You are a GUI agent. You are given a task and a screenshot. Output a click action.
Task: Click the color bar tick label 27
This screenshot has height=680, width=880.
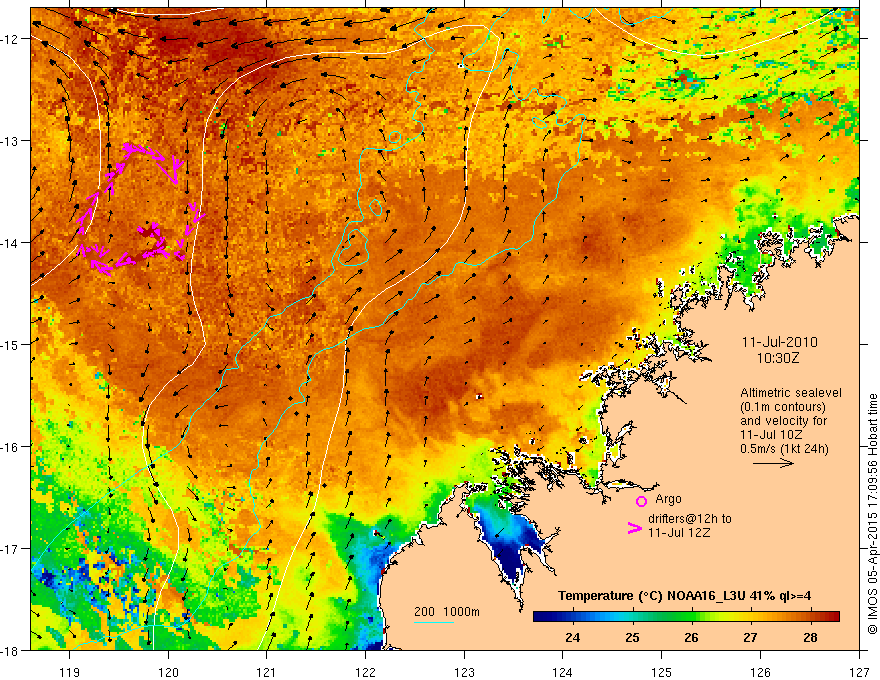[x=751, y=637]
